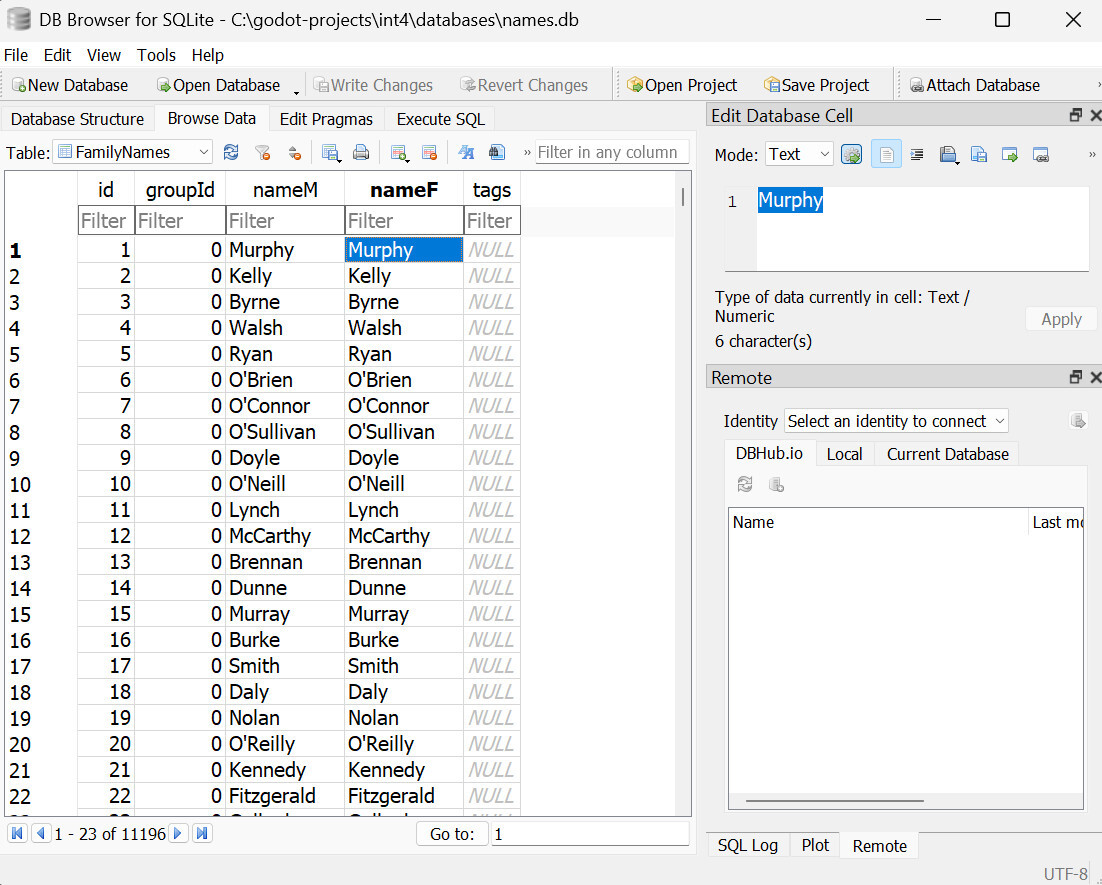Insert a new record in table
Image resolution: width=1102 pixels, height=885 pixels.
399,152
